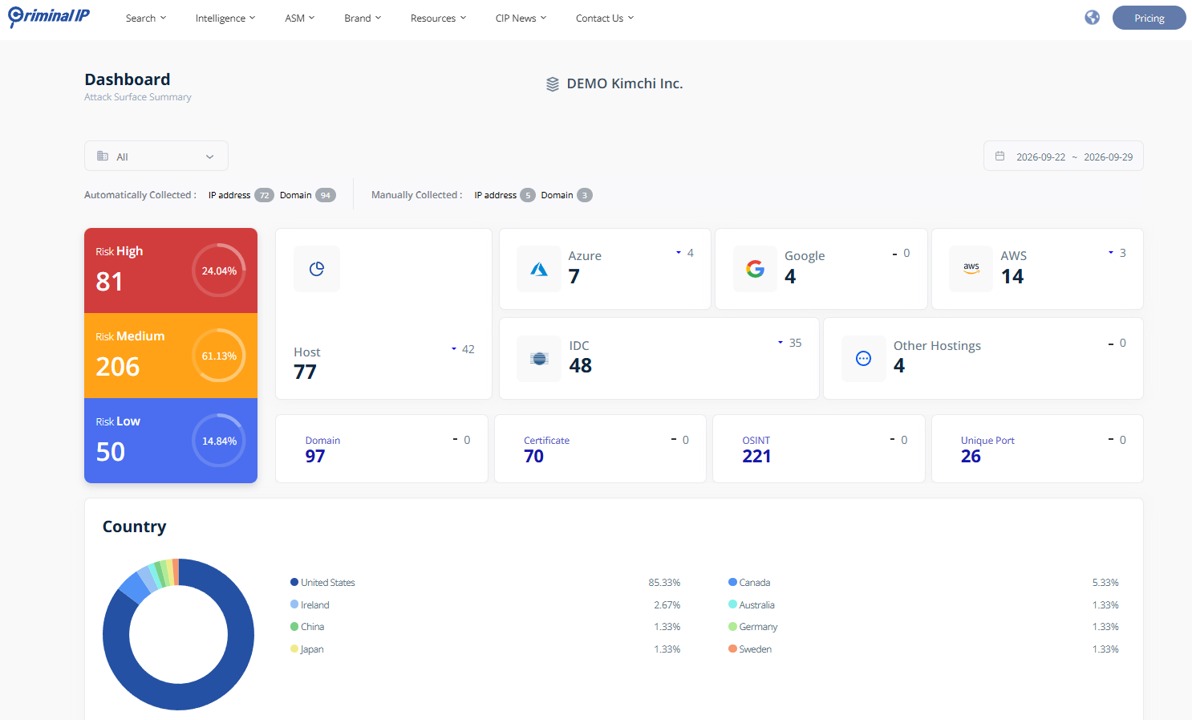The width and height of the screenshot is (1192, 720).
Task: Open the Host 77 card
Action: (x=383, y=313)
